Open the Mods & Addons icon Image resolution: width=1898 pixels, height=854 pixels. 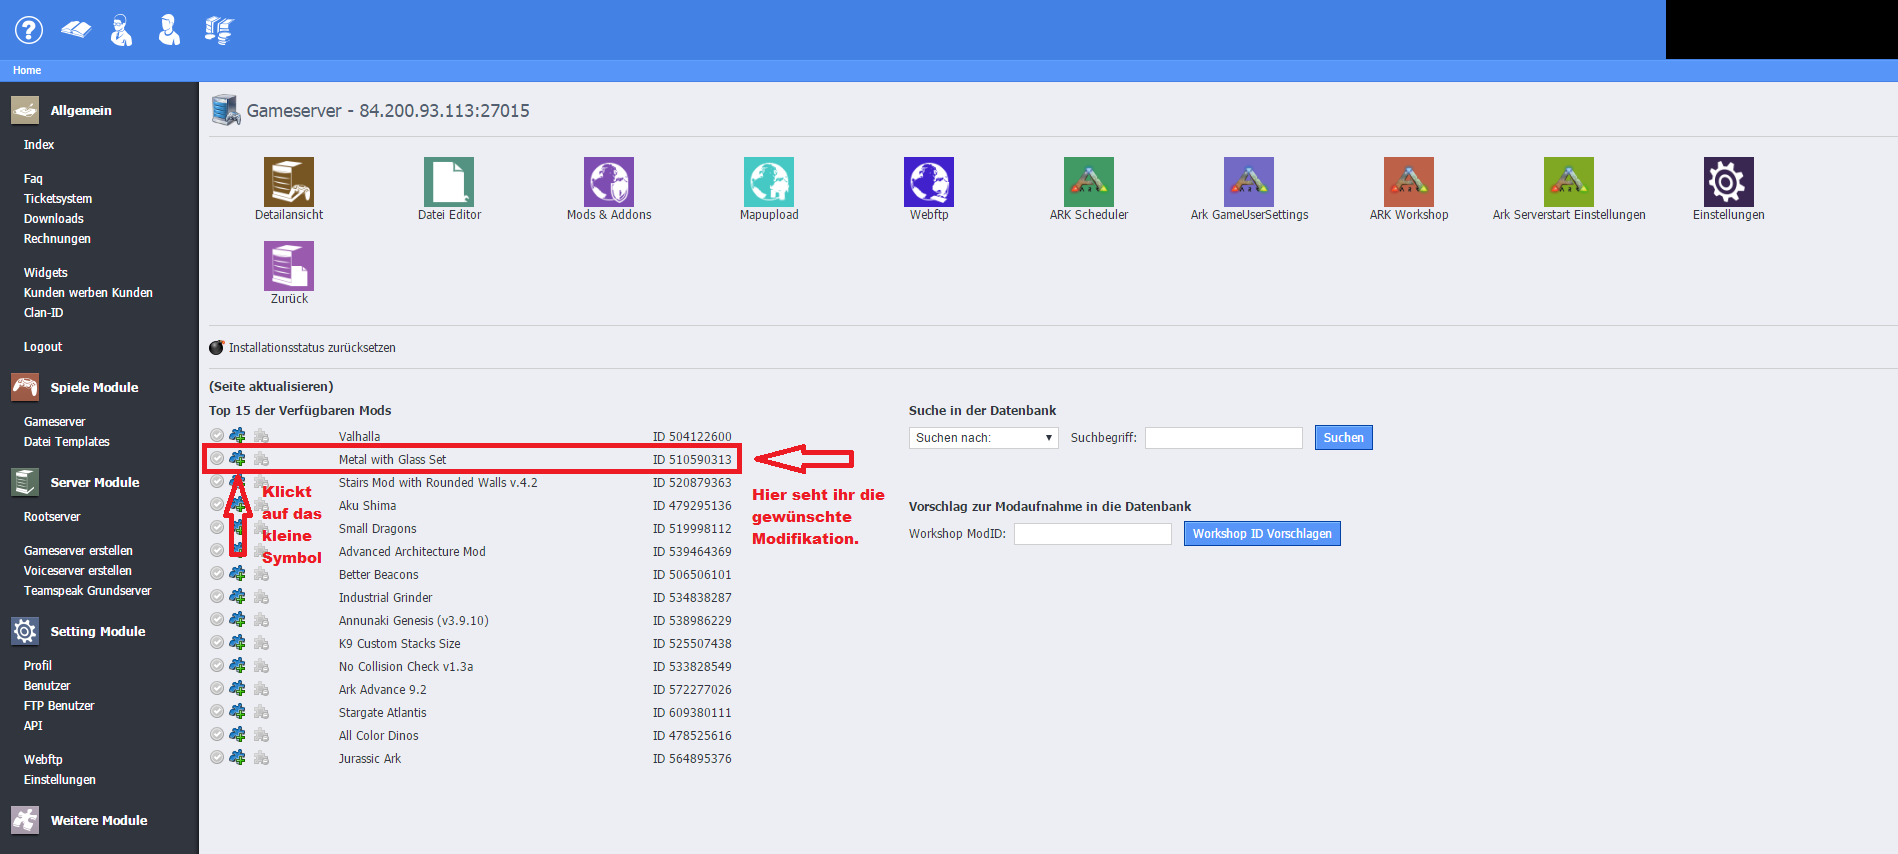tap(608, 182)
